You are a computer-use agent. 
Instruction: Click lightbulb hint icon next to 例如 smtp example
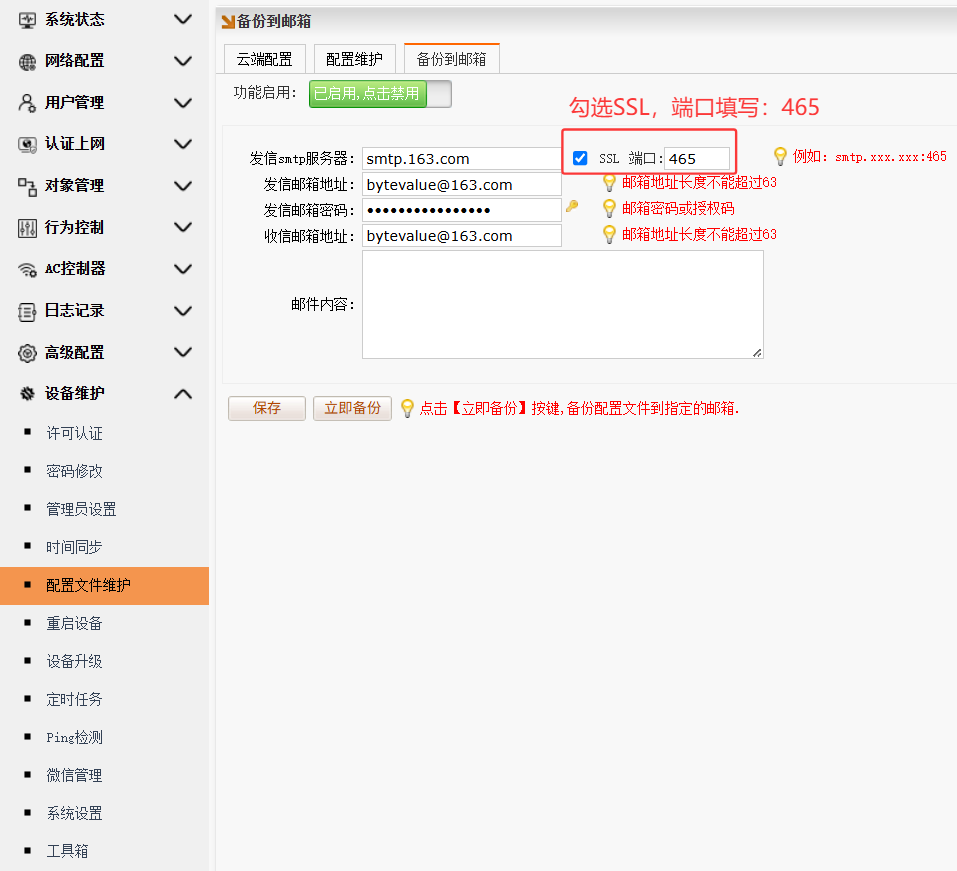(779, 156)
